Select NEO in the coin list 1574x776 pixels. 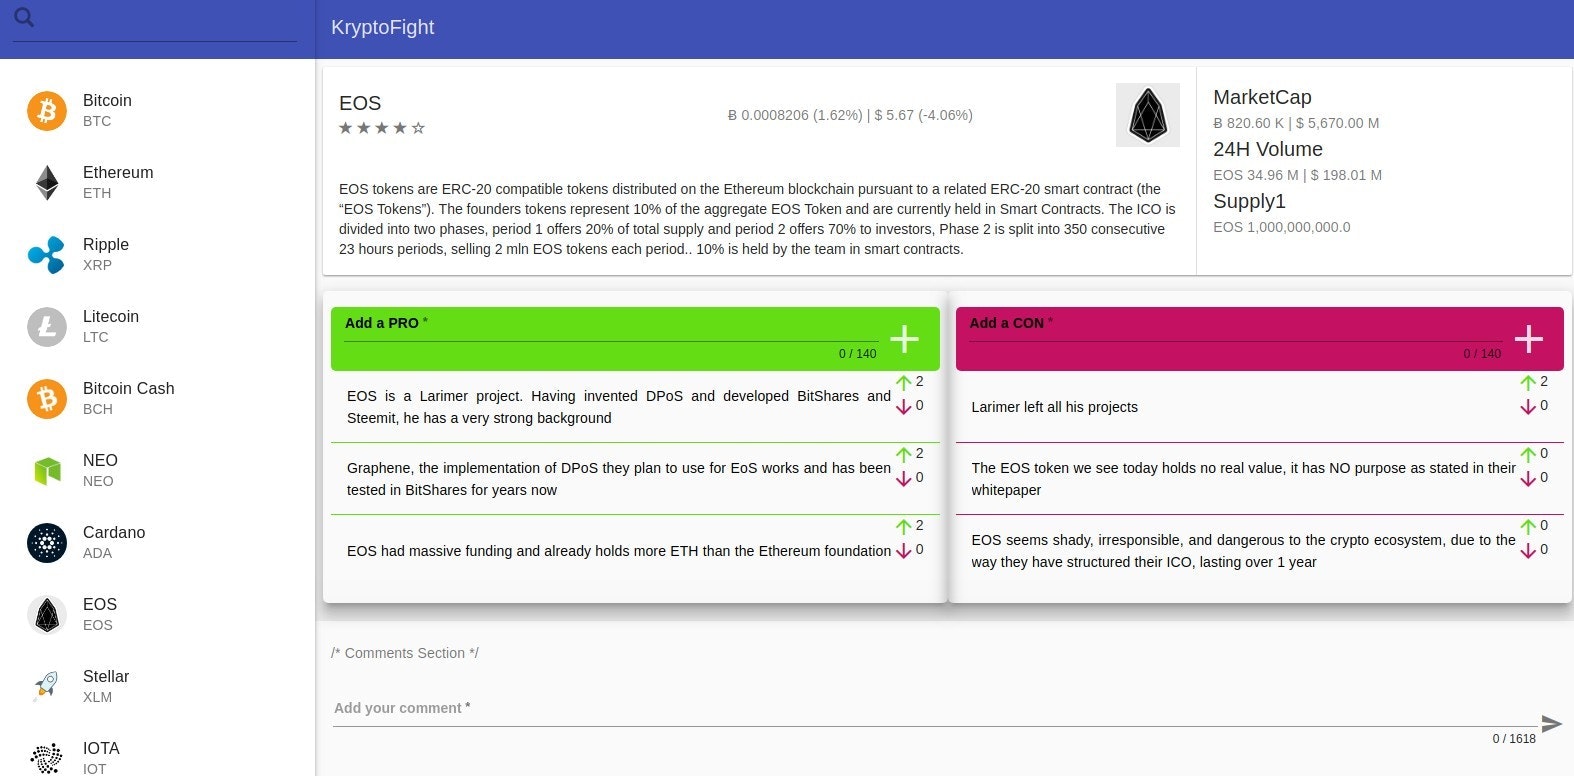tap(158, 471)
